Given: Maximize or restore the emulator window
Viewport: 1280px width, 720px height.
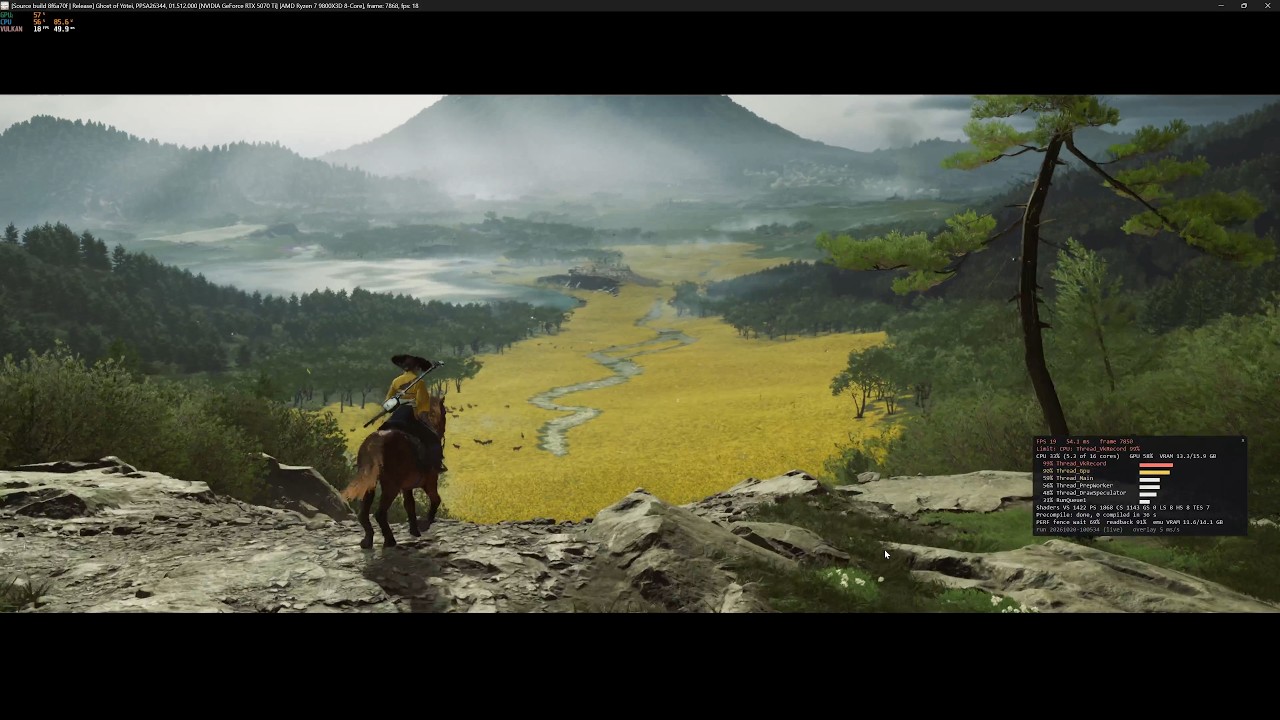Looking at the screenshot, I should click(1244, 5).
